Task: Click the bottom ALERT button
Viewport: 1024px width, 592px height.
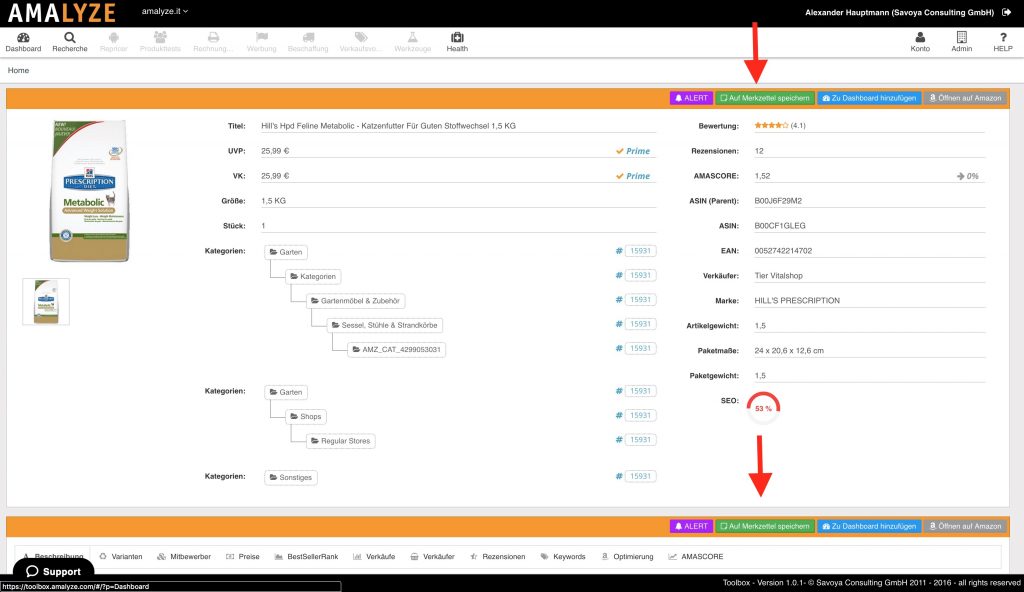Action: pyautogui.click(x=691, y=526)
